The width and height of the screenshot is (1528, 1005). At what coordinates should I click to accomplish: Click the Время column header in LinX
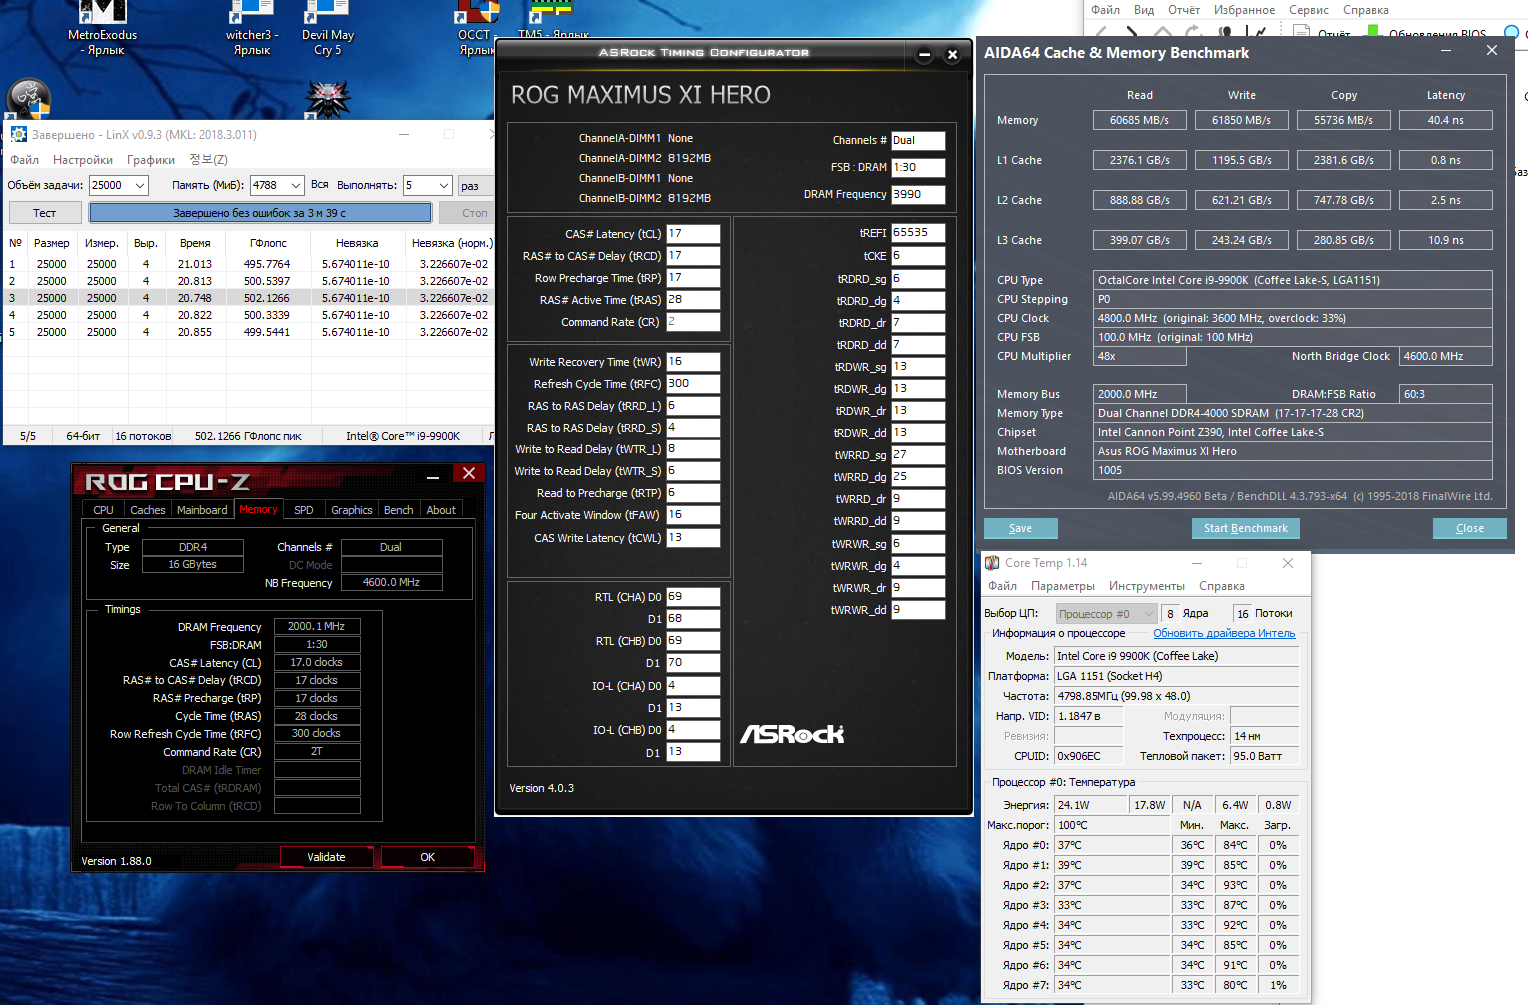point(195,243)
